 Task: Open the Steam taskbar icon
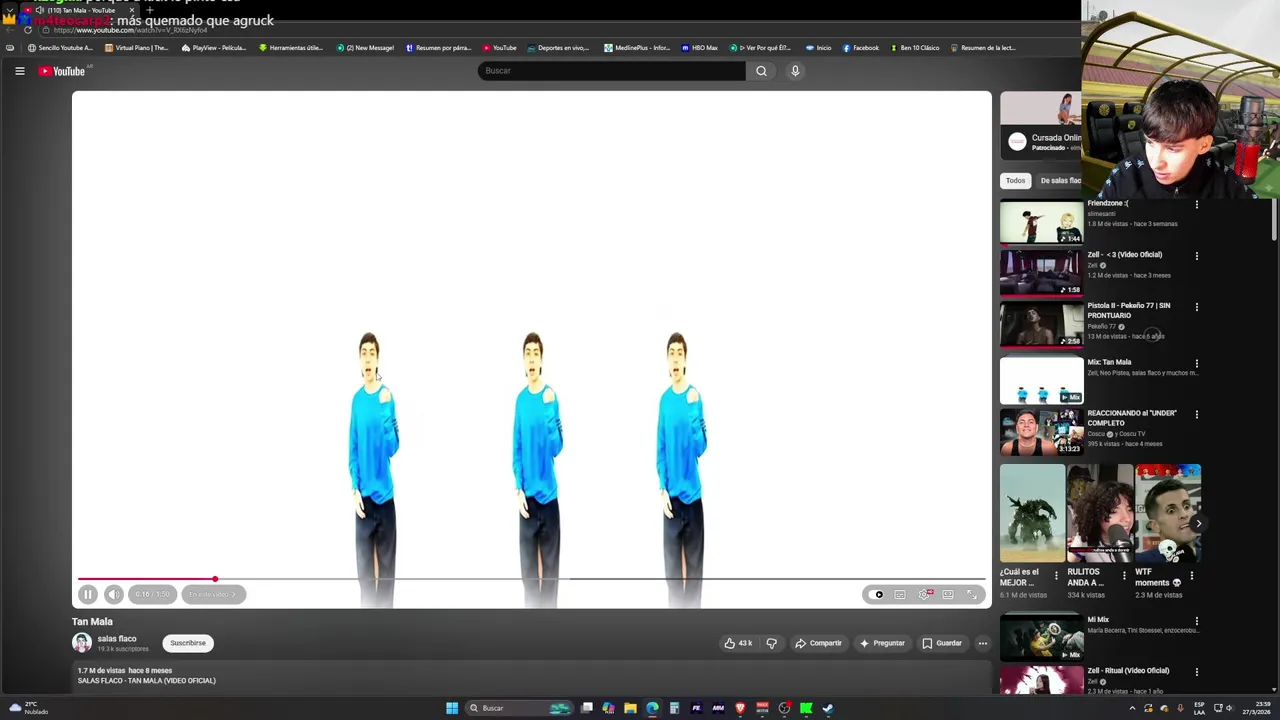tap(828, 708)
